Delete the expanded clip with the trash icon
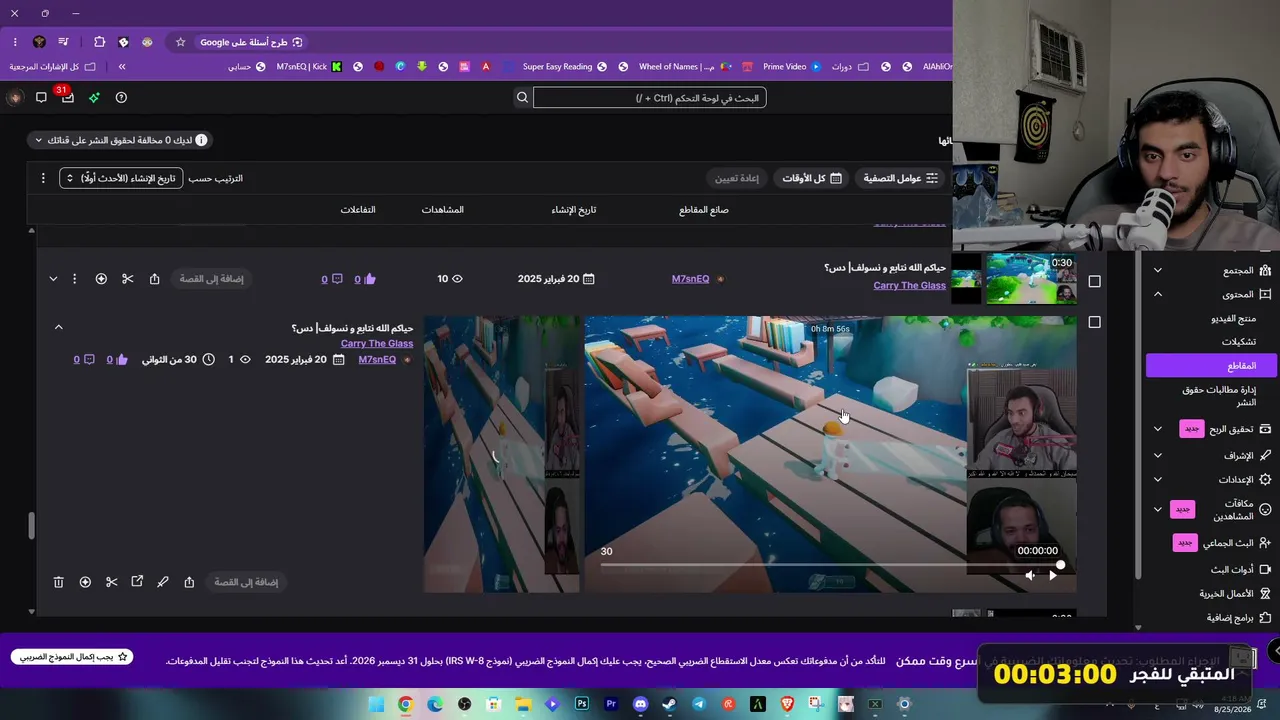The height and width of the screenshot is (720, 1280). pos(58,582)
